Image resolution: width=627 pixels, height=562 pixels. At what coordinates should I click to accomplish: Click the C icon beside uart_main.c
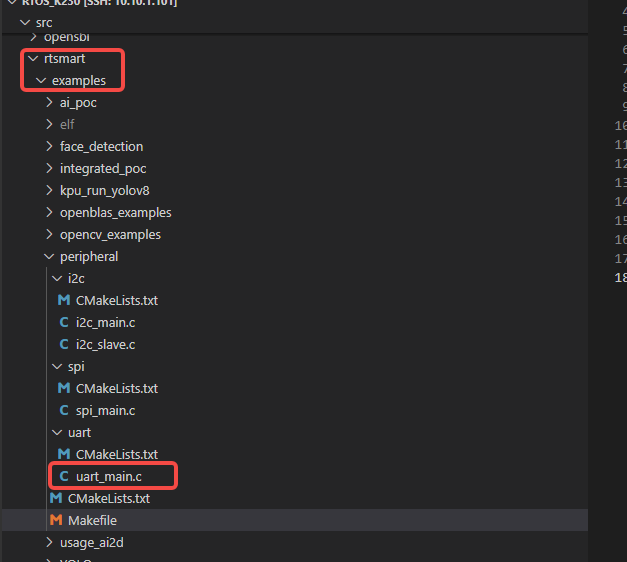pos(64,476)
